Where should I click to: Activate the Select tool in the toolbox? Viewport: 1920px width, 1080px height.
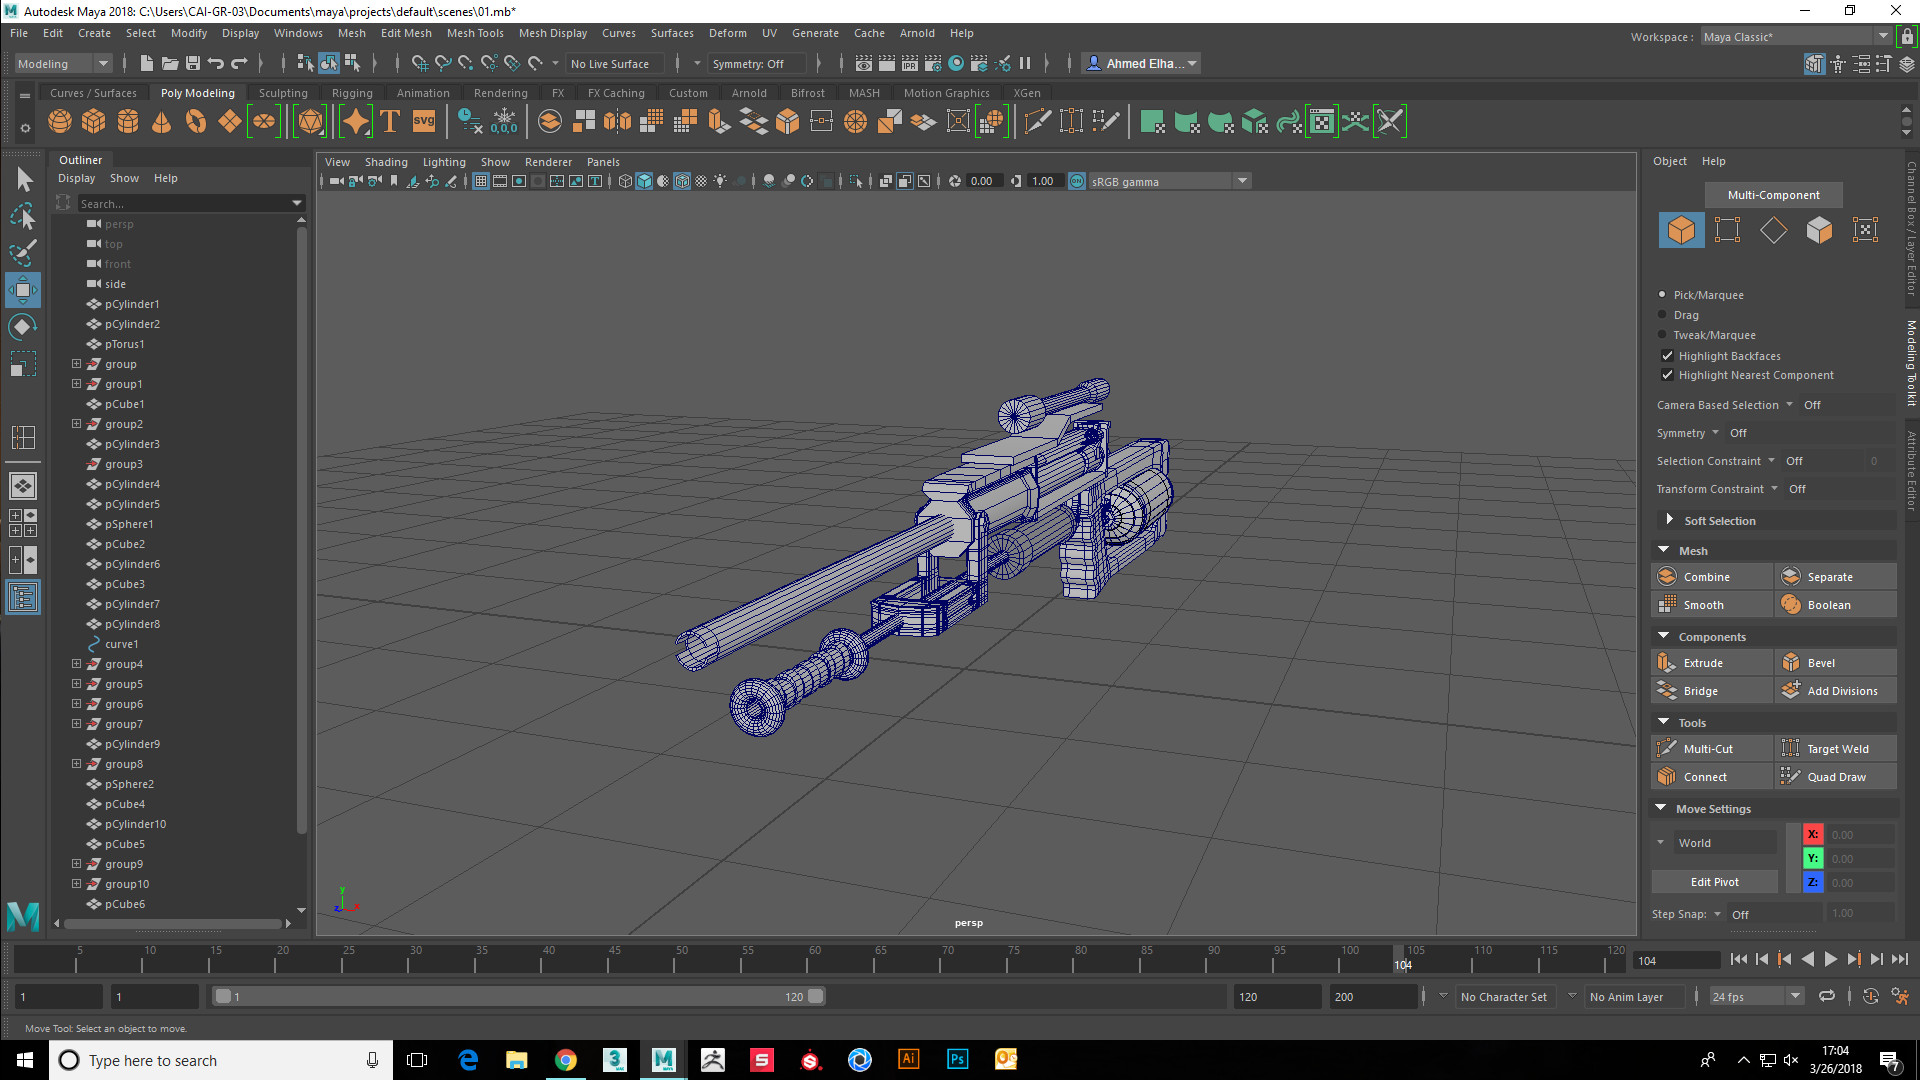(x=23, y=180)
